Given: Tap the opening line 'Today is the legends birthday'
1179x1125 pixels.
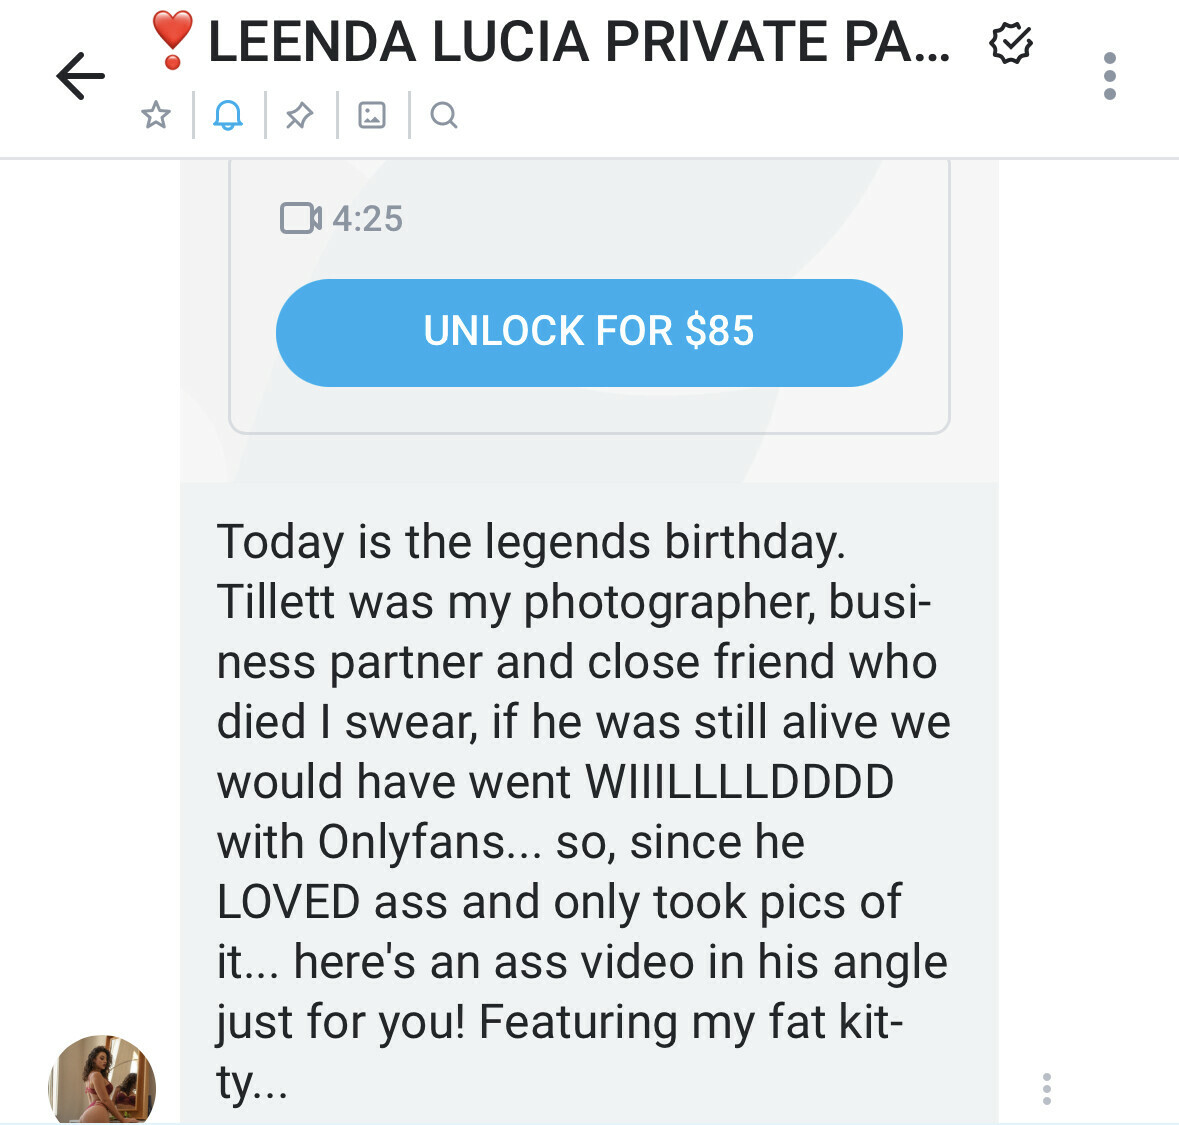Looking at the screenshot, I should point(531,542).
